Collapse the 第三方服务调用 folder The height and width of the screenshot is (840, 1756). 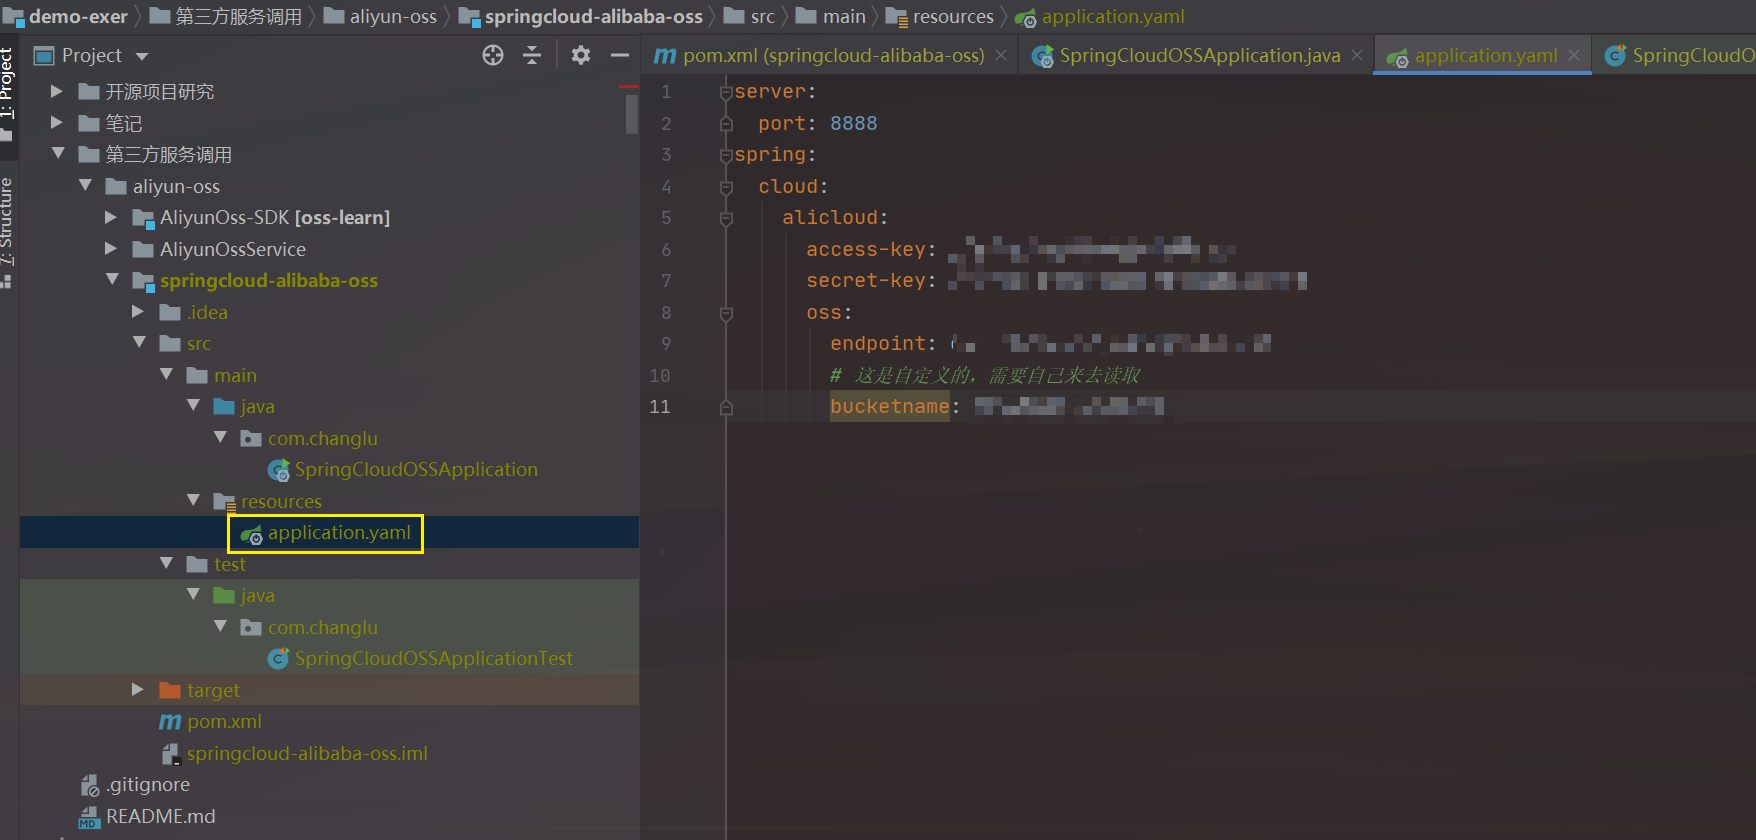pos(58,154)
